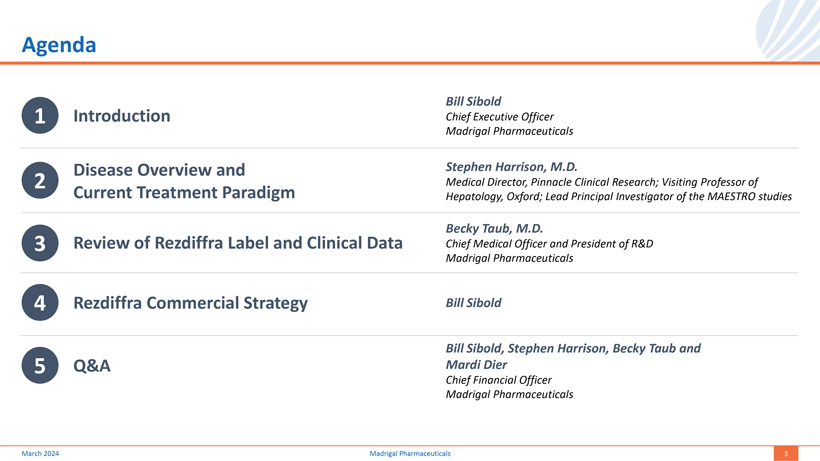
Task: Open Review of Rezdiffra Label and Clinical Data
Action: [x=238, y=243]
